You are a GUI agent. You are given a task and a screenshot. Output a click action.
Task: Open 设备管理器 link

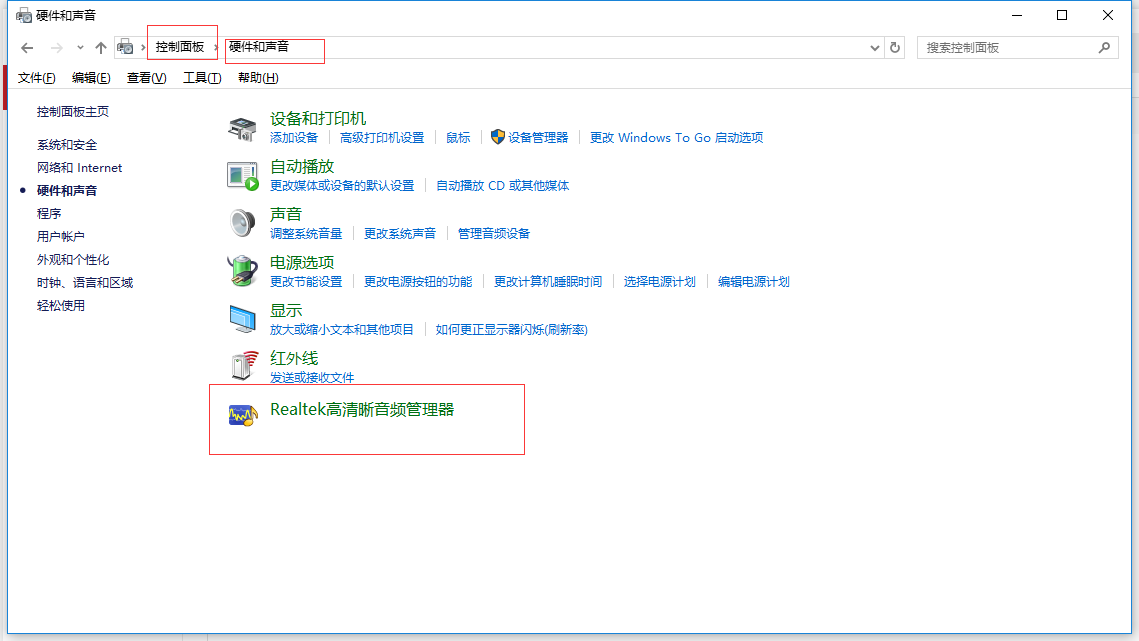[x=538, y=137]
